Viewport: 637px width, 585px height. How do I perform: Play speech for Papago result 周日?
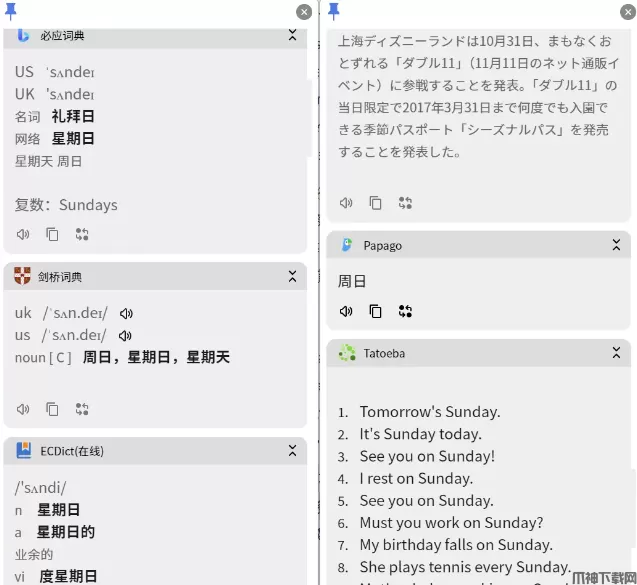pyautogui.click(x=346, y=311)
